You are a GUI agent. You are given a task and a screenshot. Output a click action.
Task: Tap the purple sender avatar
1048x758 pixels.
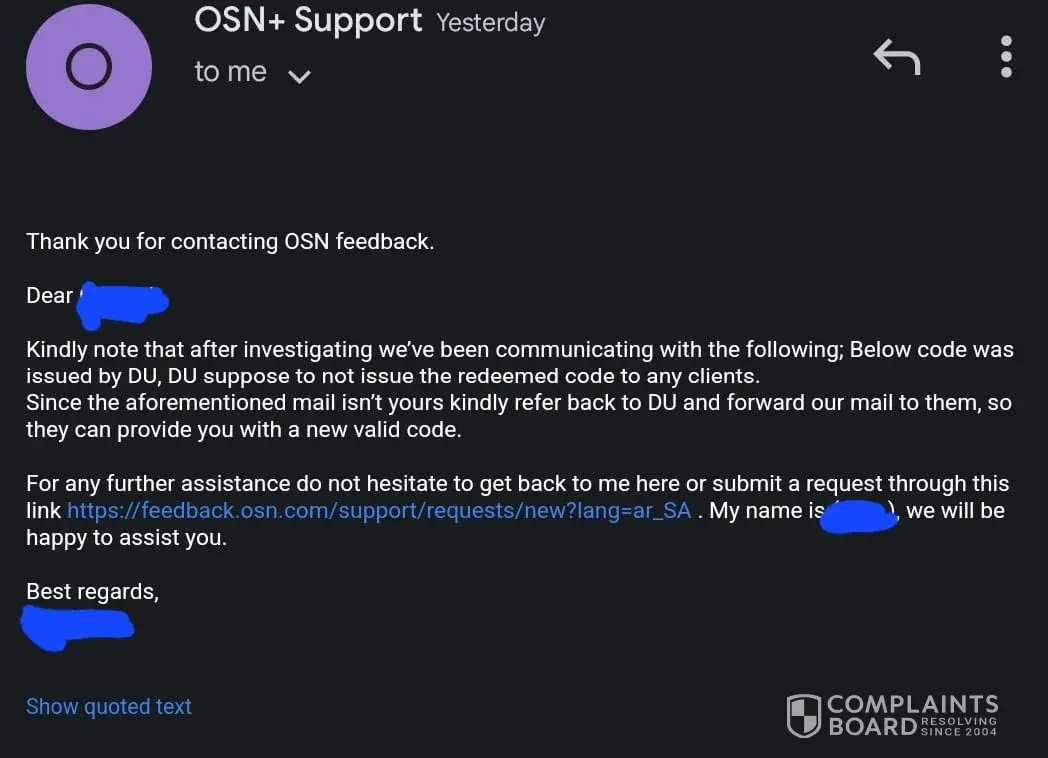89,67
